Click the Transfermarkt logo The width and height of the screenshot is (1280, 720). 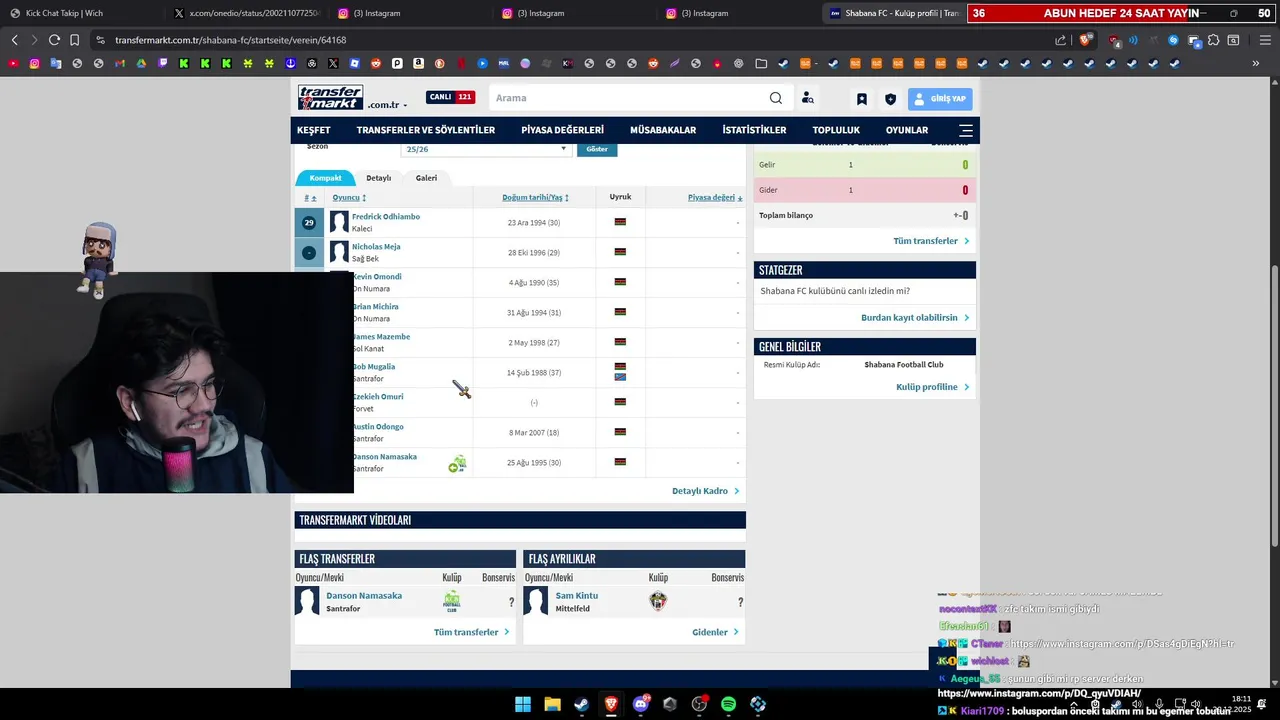click(x=330, y=98)
